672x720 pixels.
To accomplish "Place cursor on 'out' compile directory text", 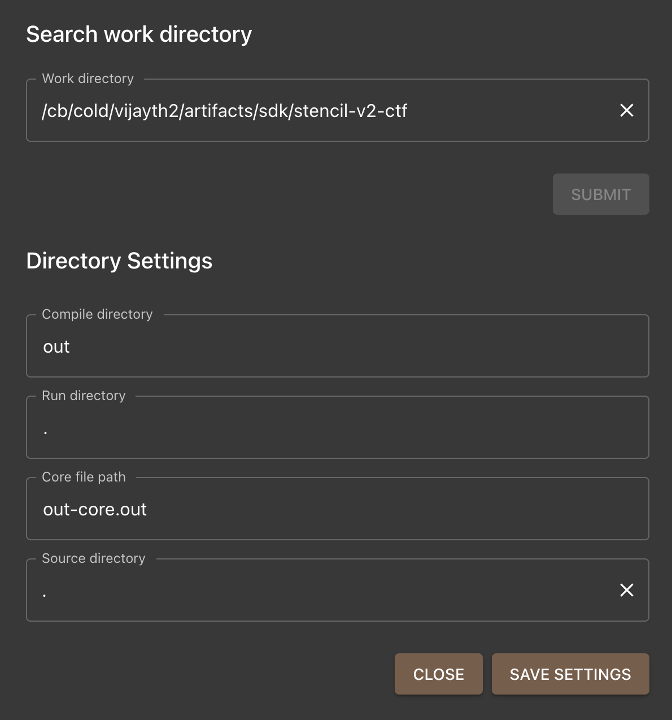I will click(56, 347).
